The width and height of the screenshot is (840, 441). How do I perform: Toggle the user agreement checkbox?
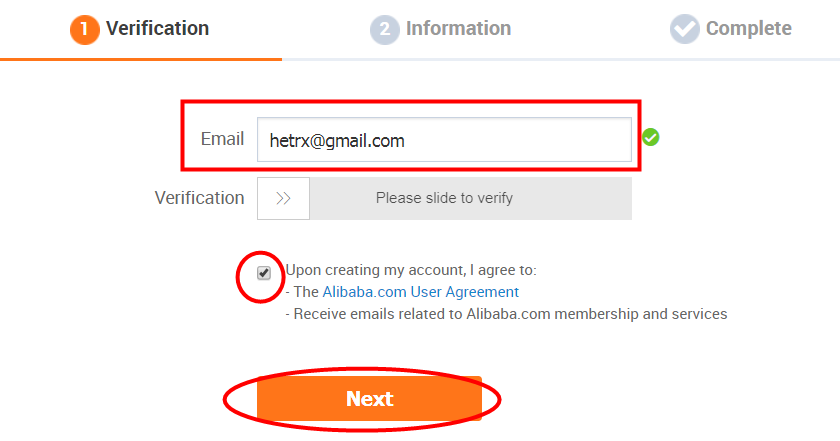coord(264,273)
